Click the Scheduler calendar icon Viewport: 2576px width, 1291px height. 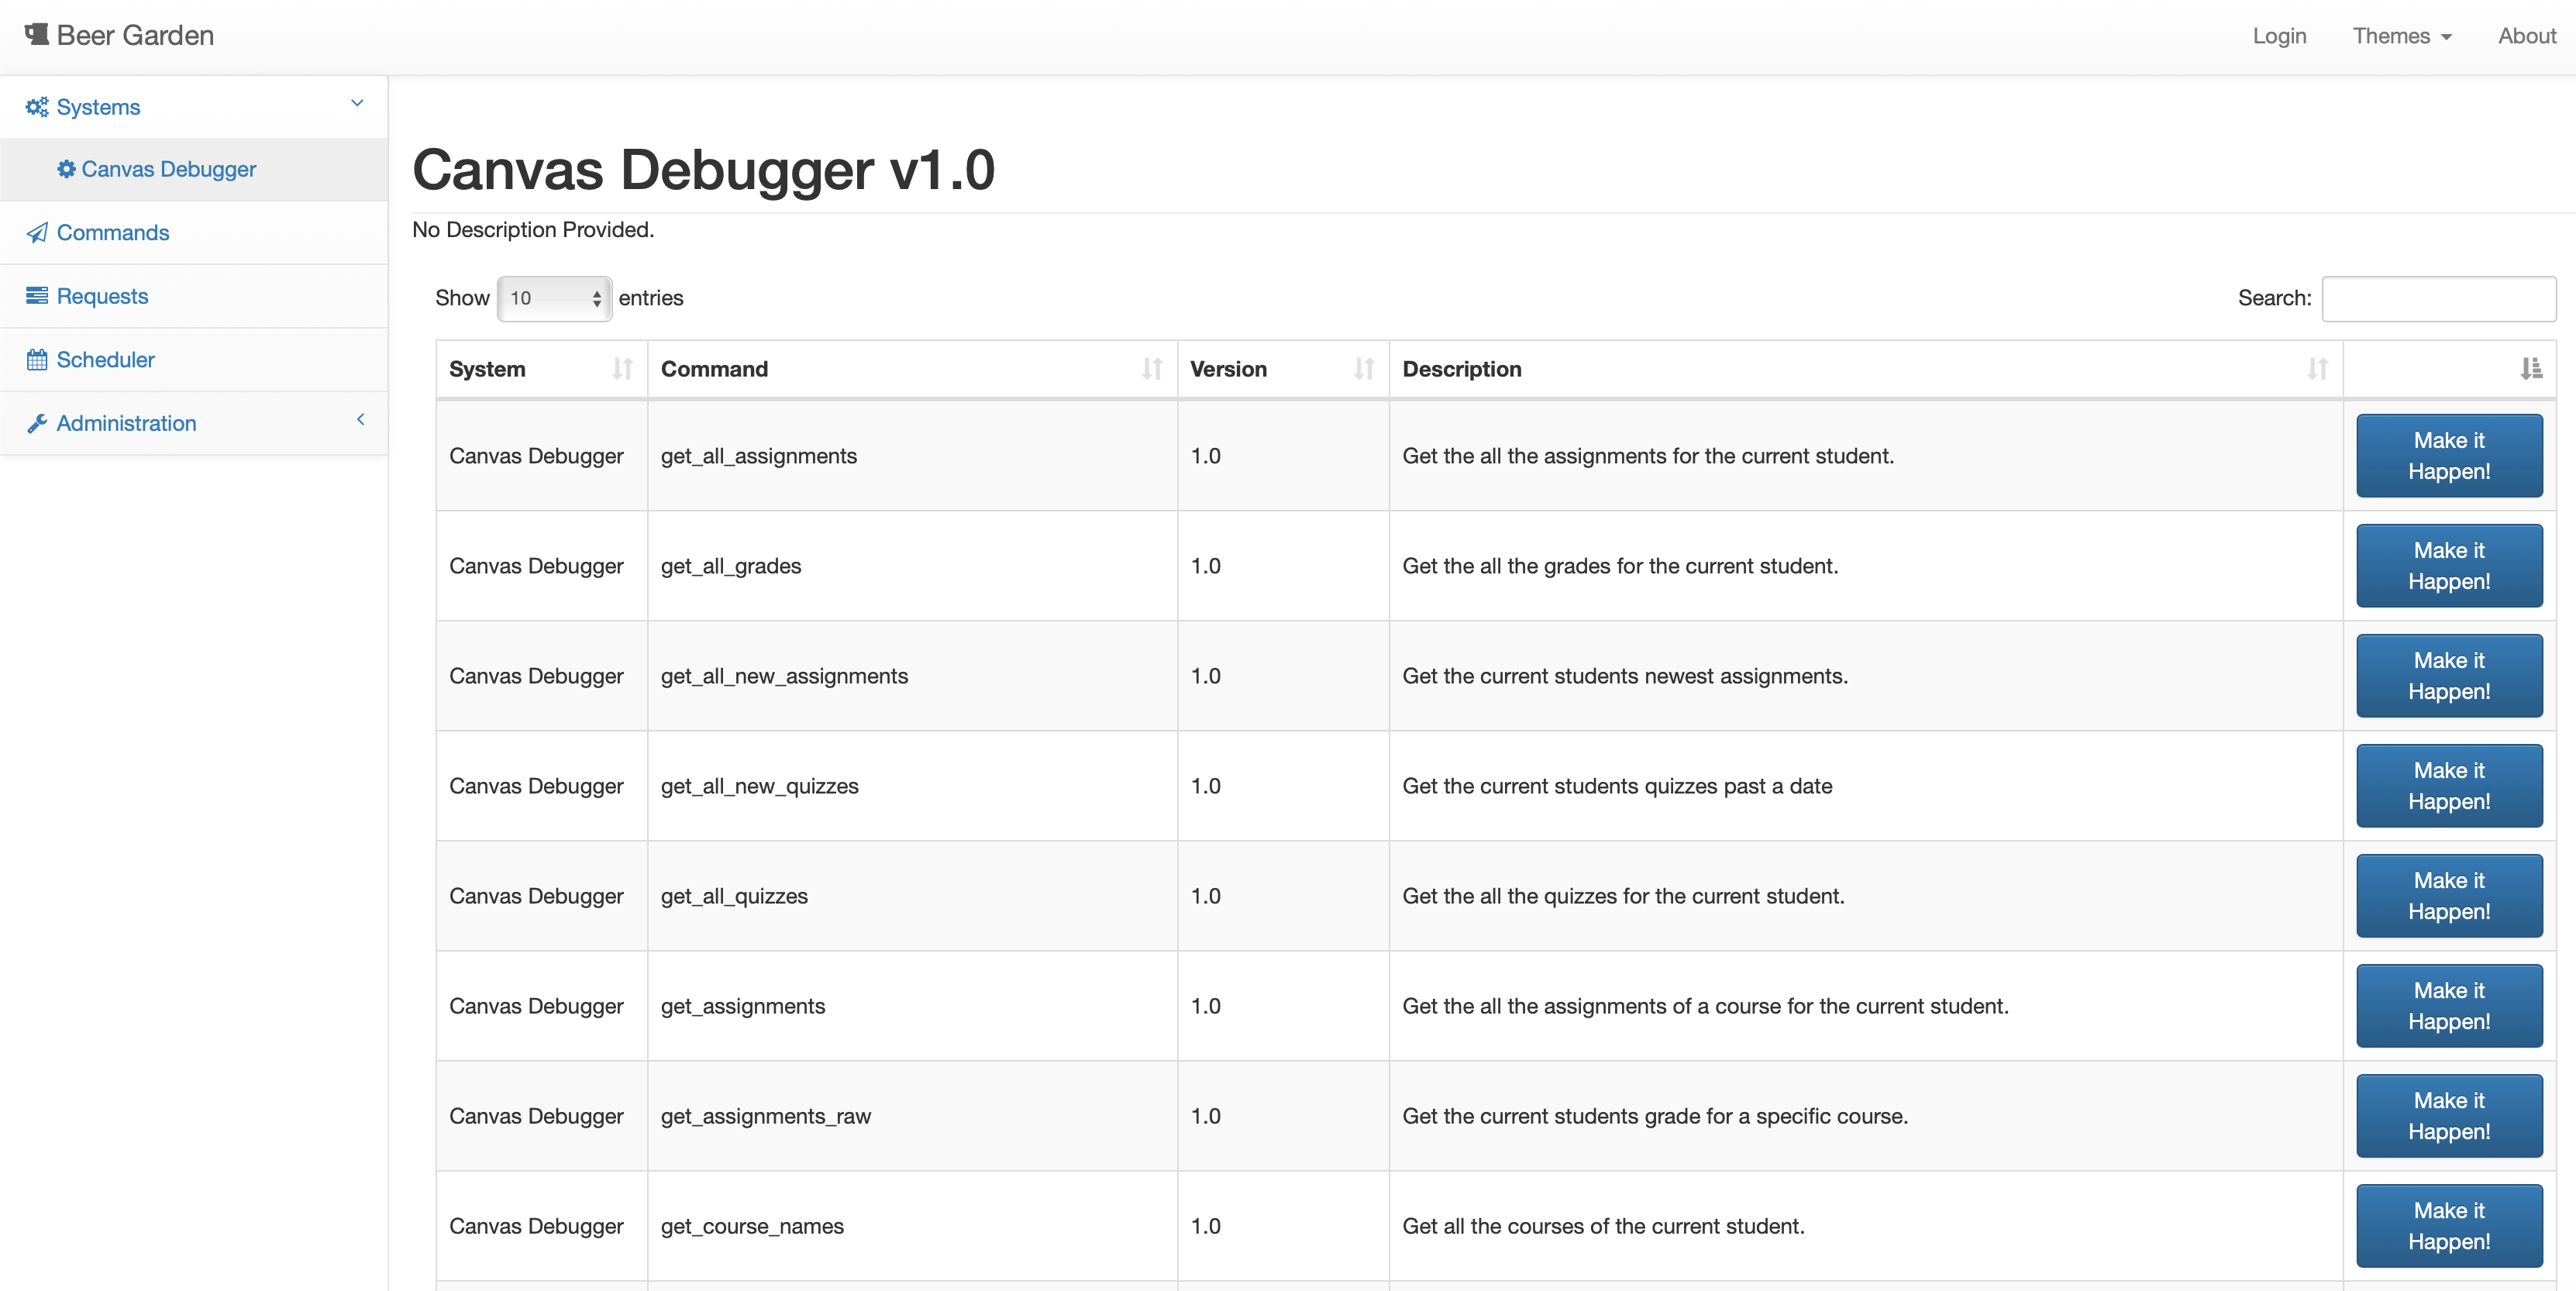coord(37,360)
